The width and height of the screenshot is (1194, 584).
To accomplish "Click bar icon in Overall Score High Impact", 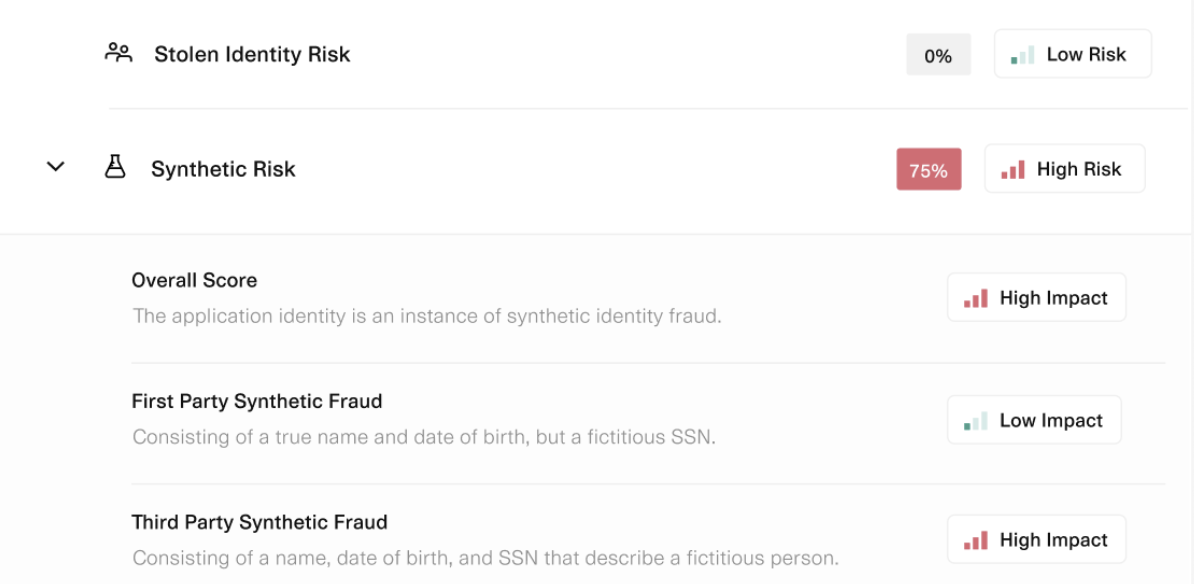I will click(x=976, y=298).
